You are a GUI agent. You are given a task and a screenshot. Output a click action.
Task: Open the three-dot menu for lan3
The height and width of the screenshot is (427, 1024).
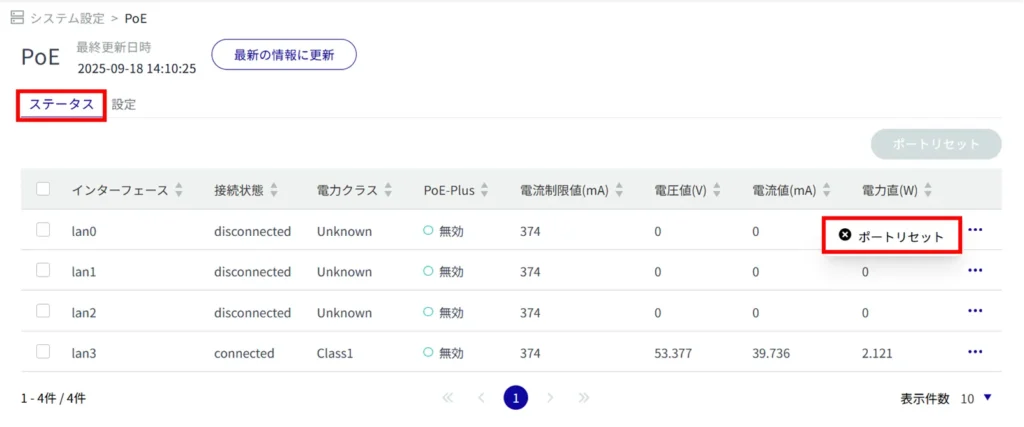tap(975, 351)
